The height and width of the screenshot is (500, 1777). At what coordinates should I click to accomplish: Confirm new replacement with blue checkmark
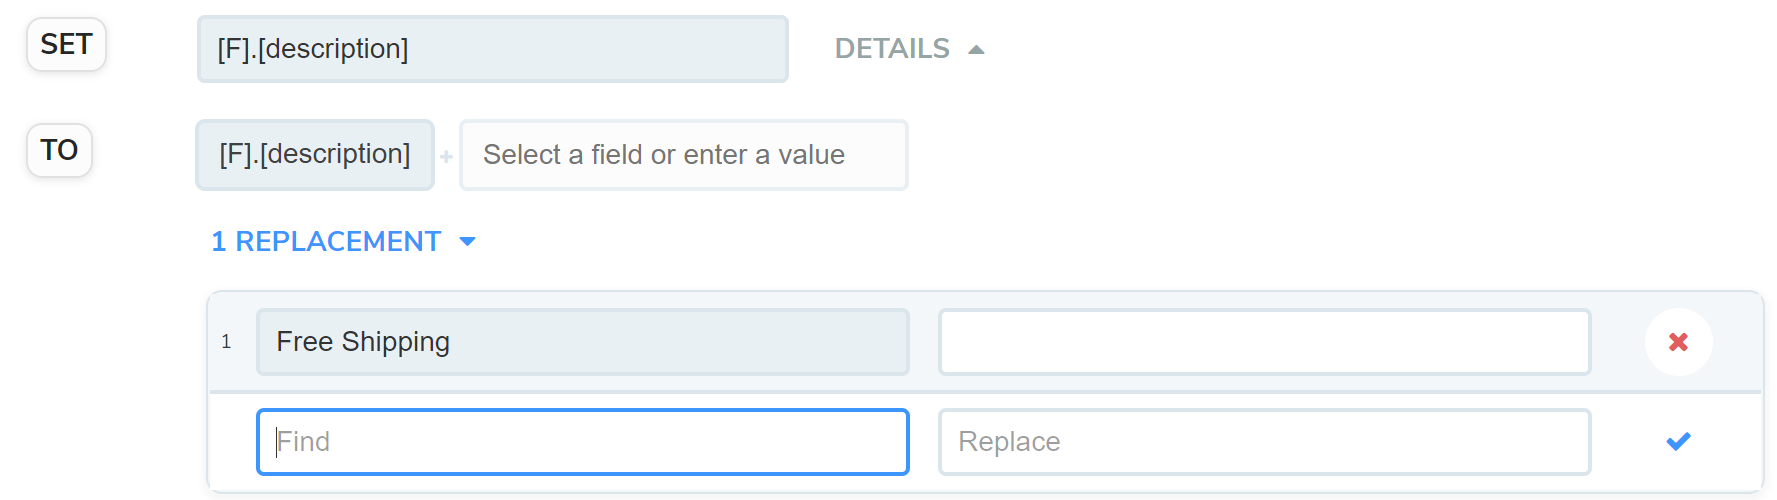pyautogui.click(x=1678, y=441)
